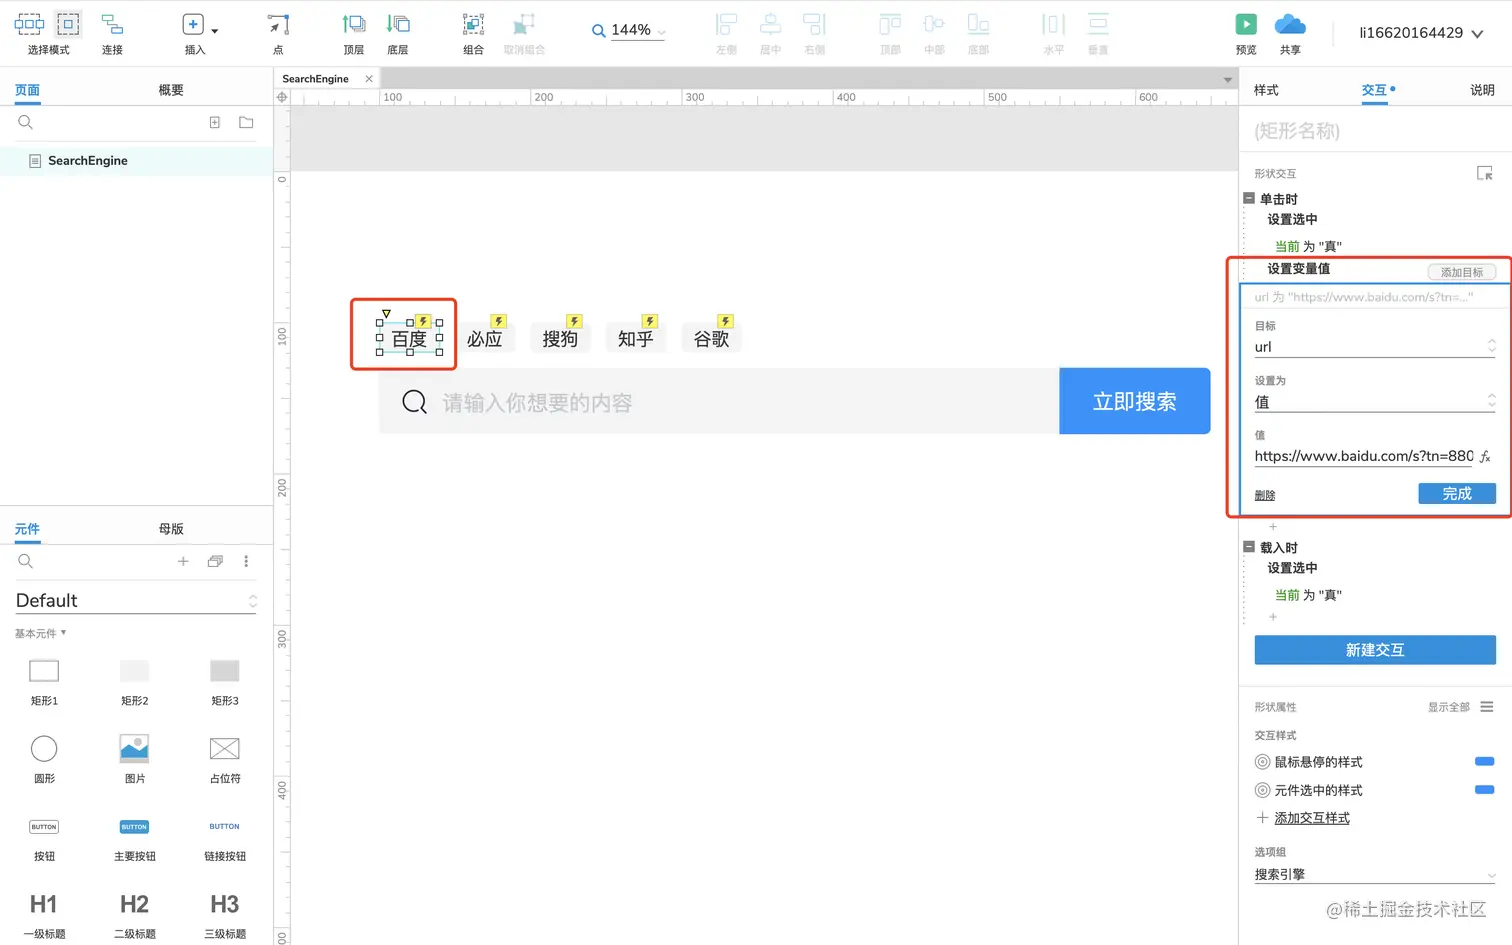The width and height of the screenshot is (1512, 945).
Task: Click the 立即搜索 button on canvas
Action: (1135, 401)
